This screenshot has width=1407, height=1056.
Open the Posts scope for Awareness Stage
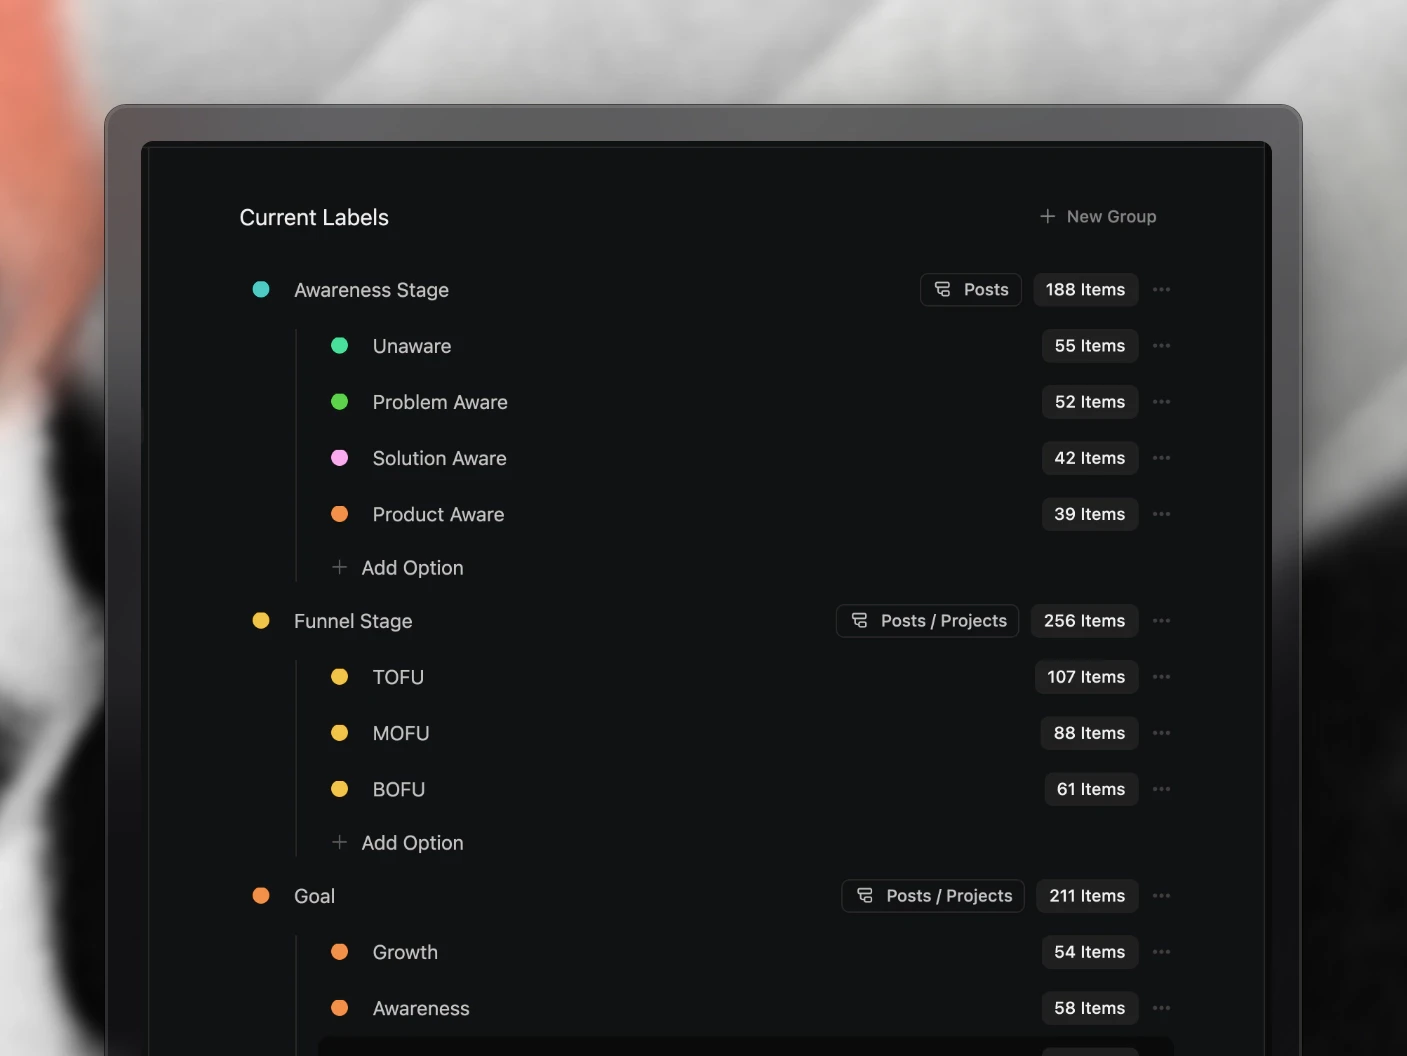[x=971, y=290]
